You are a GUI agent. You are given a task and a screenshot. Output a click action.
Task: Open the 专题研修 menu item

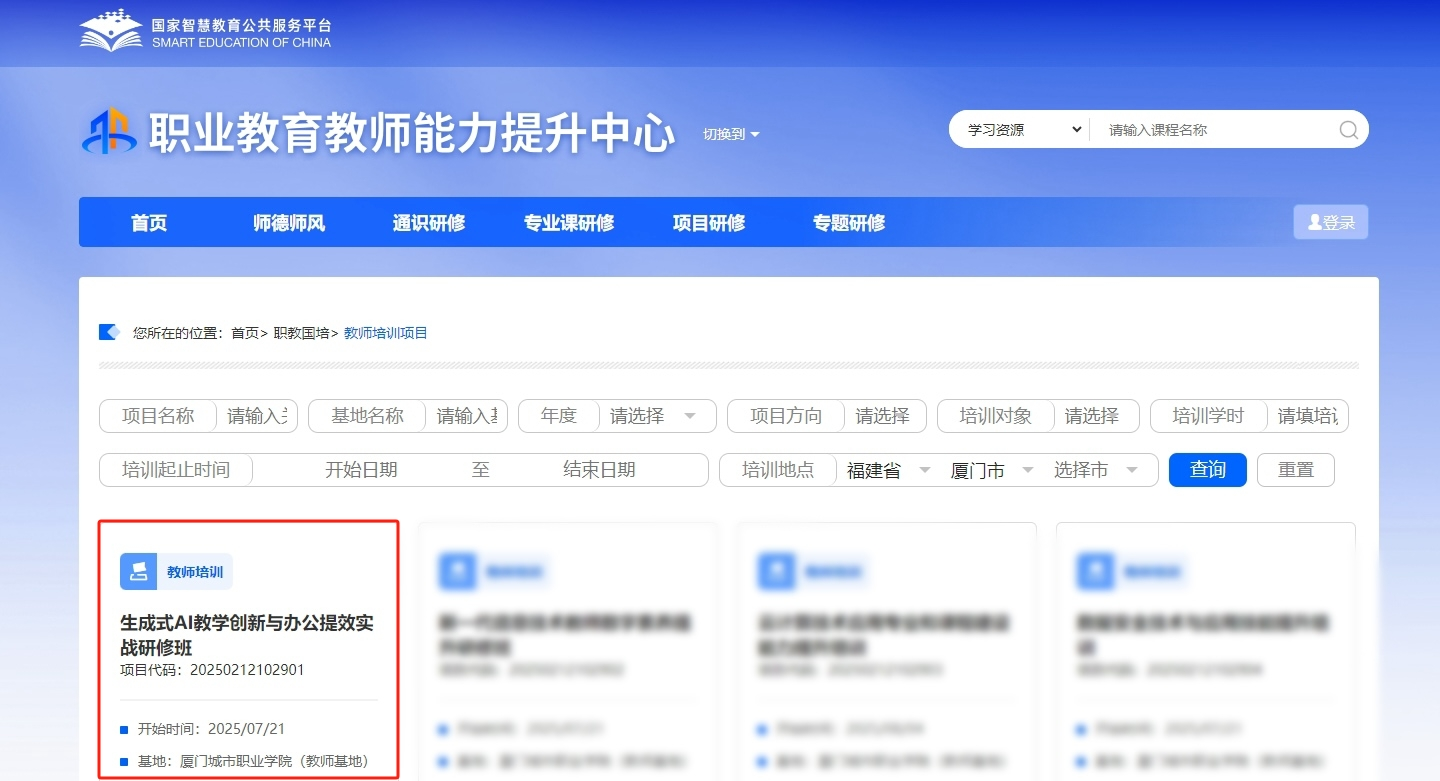pyautogui.click(x=849, y=223)
